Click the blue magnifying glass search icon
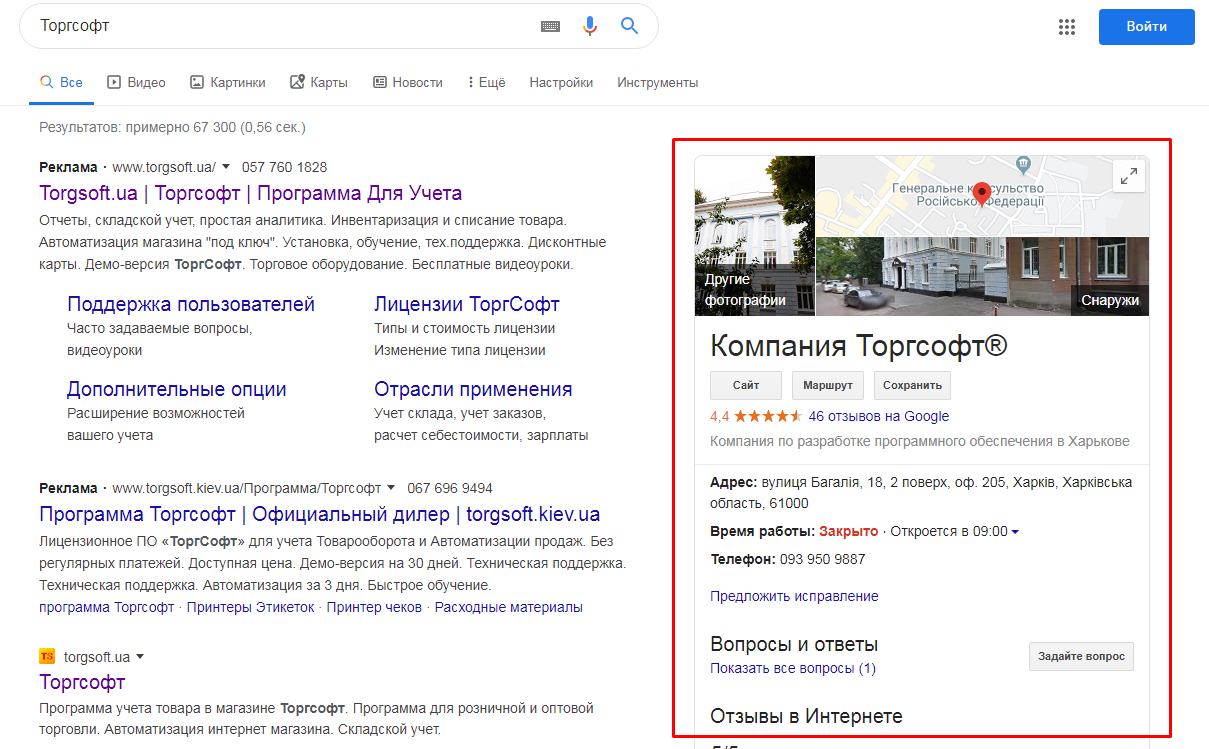The height and width of the screenshot is (749, 1209). click(x=629, y=26)
